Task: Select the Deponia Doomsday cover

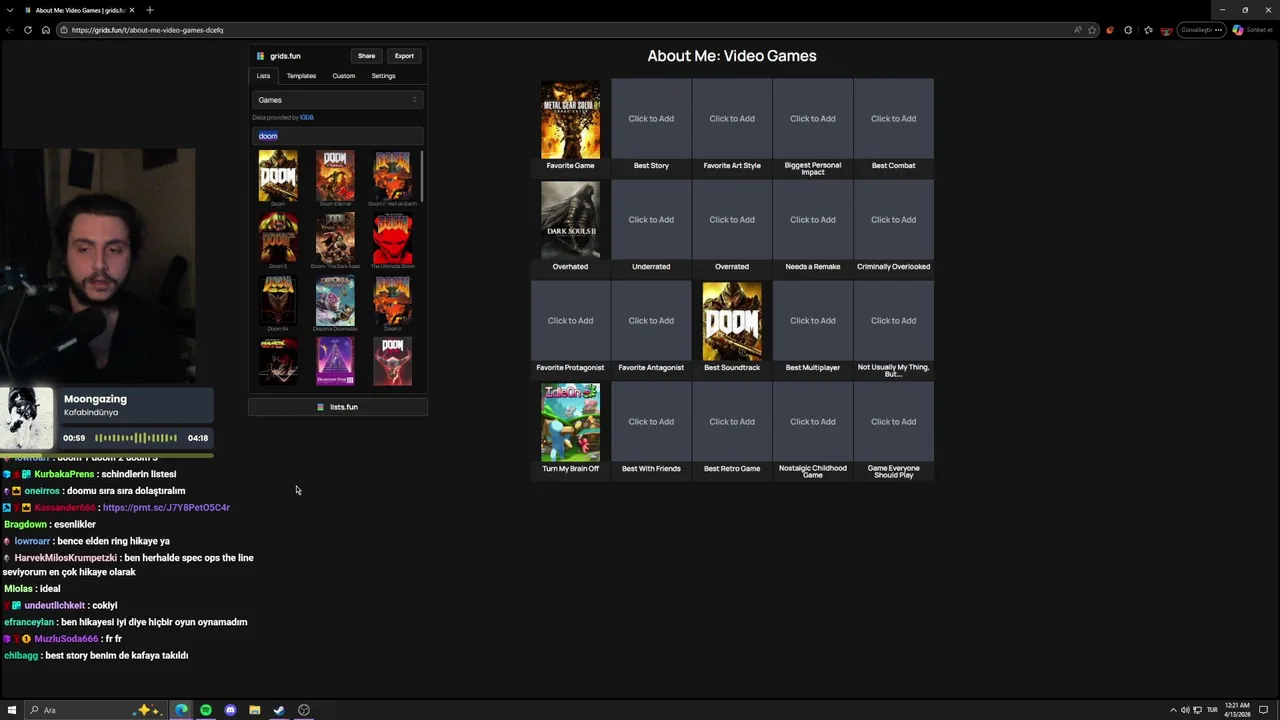Action: tap(335, 299)
